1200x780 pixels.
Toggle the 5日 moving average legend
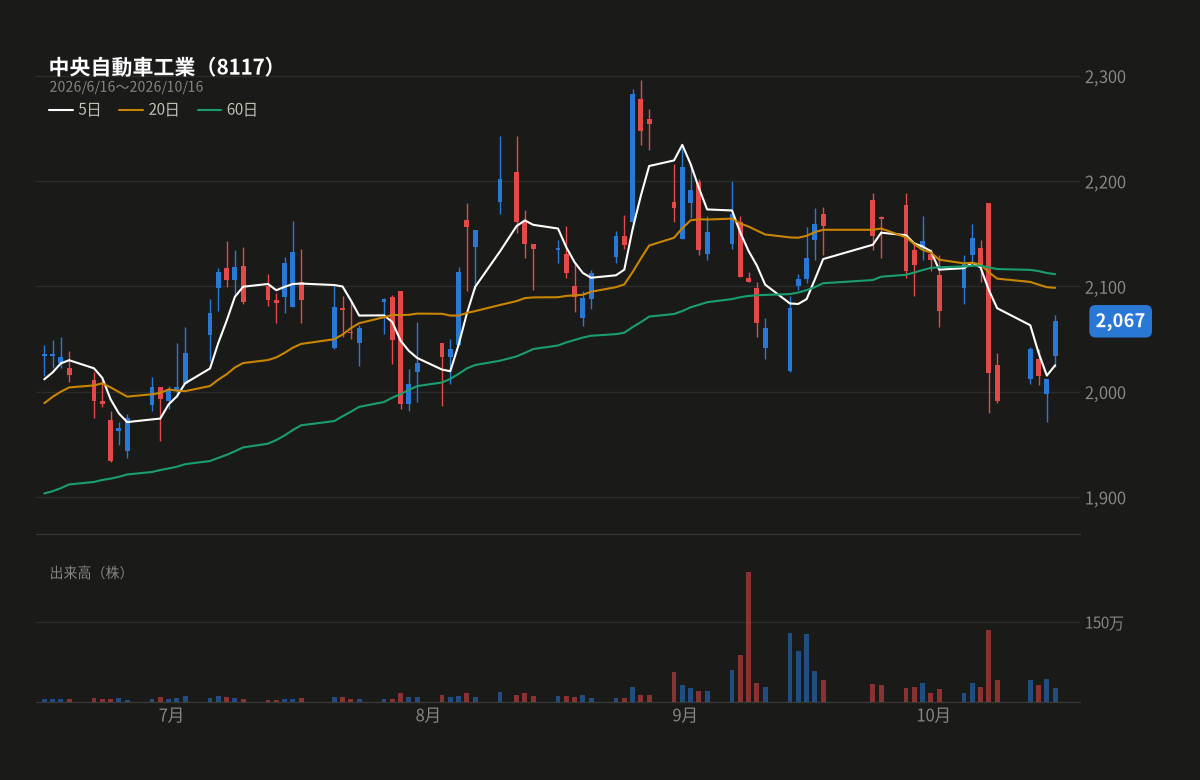(75, 110)
